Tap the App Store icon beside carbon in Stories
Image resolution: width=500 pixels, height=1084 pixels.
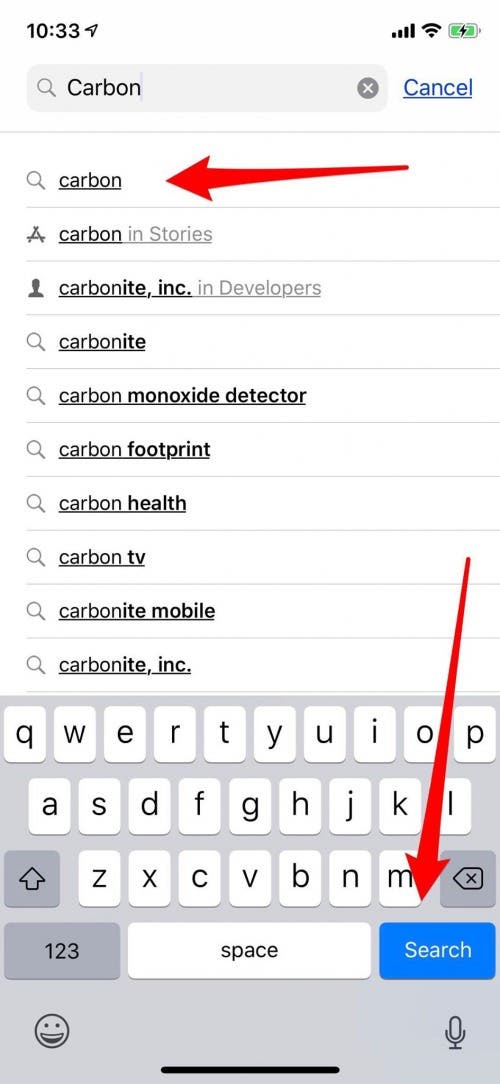click(35, 234)
